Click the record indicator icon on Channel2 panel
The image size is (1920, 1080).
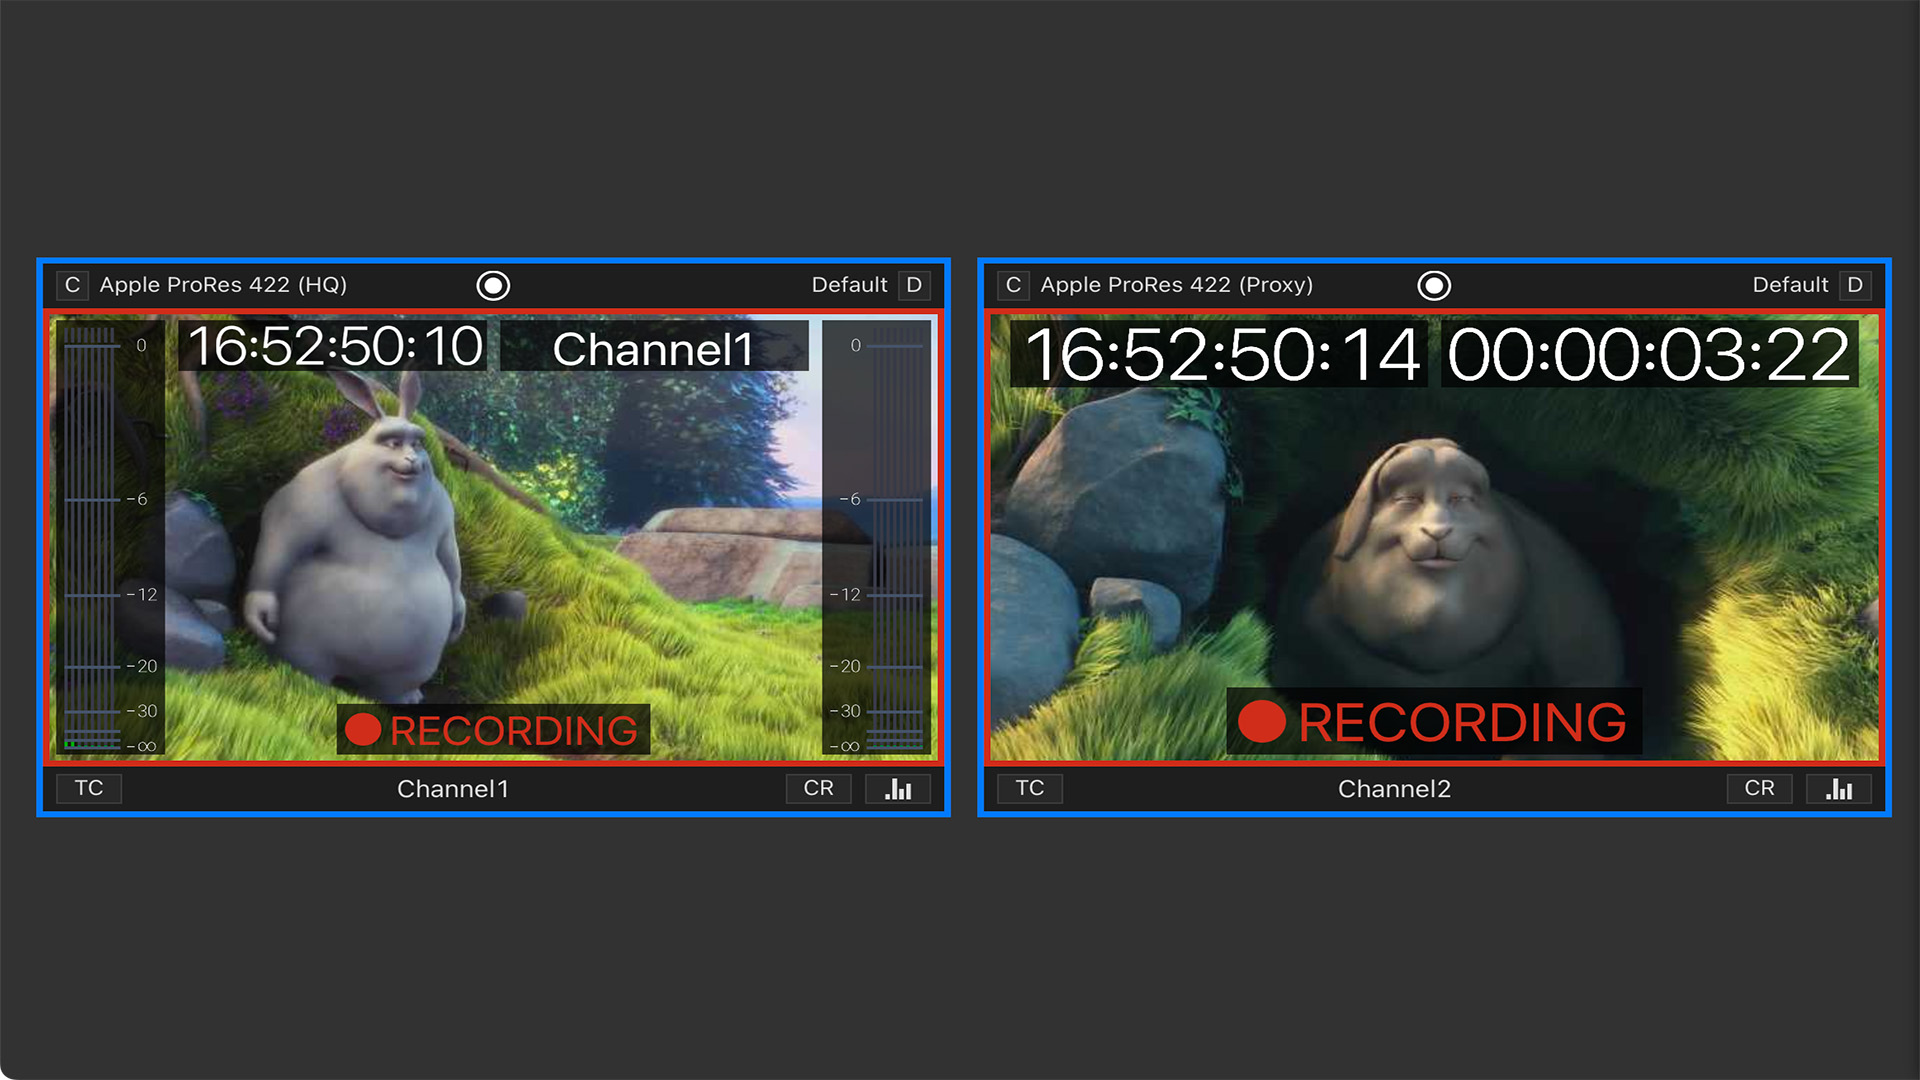tap(1434, 286)
